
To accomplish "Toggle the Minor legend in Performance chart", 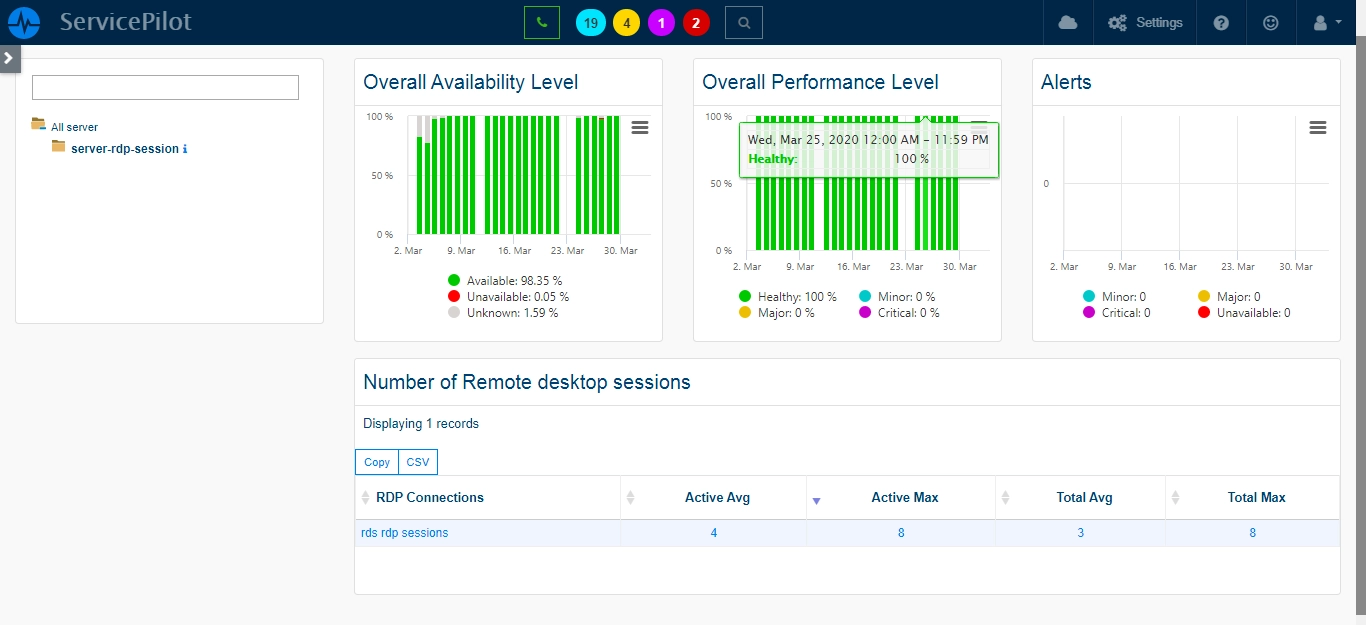I will [x=897, y=296].
